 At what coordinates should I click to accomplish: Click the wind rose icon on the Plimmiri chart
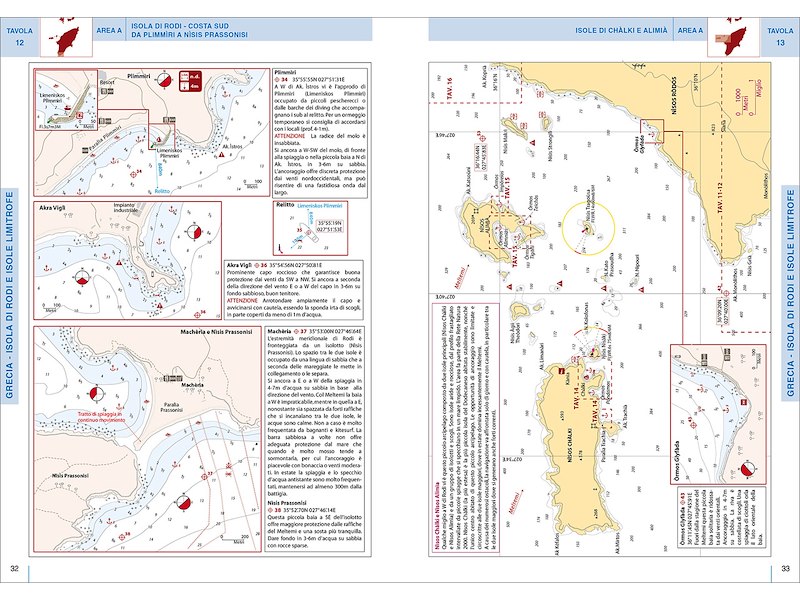164,79
